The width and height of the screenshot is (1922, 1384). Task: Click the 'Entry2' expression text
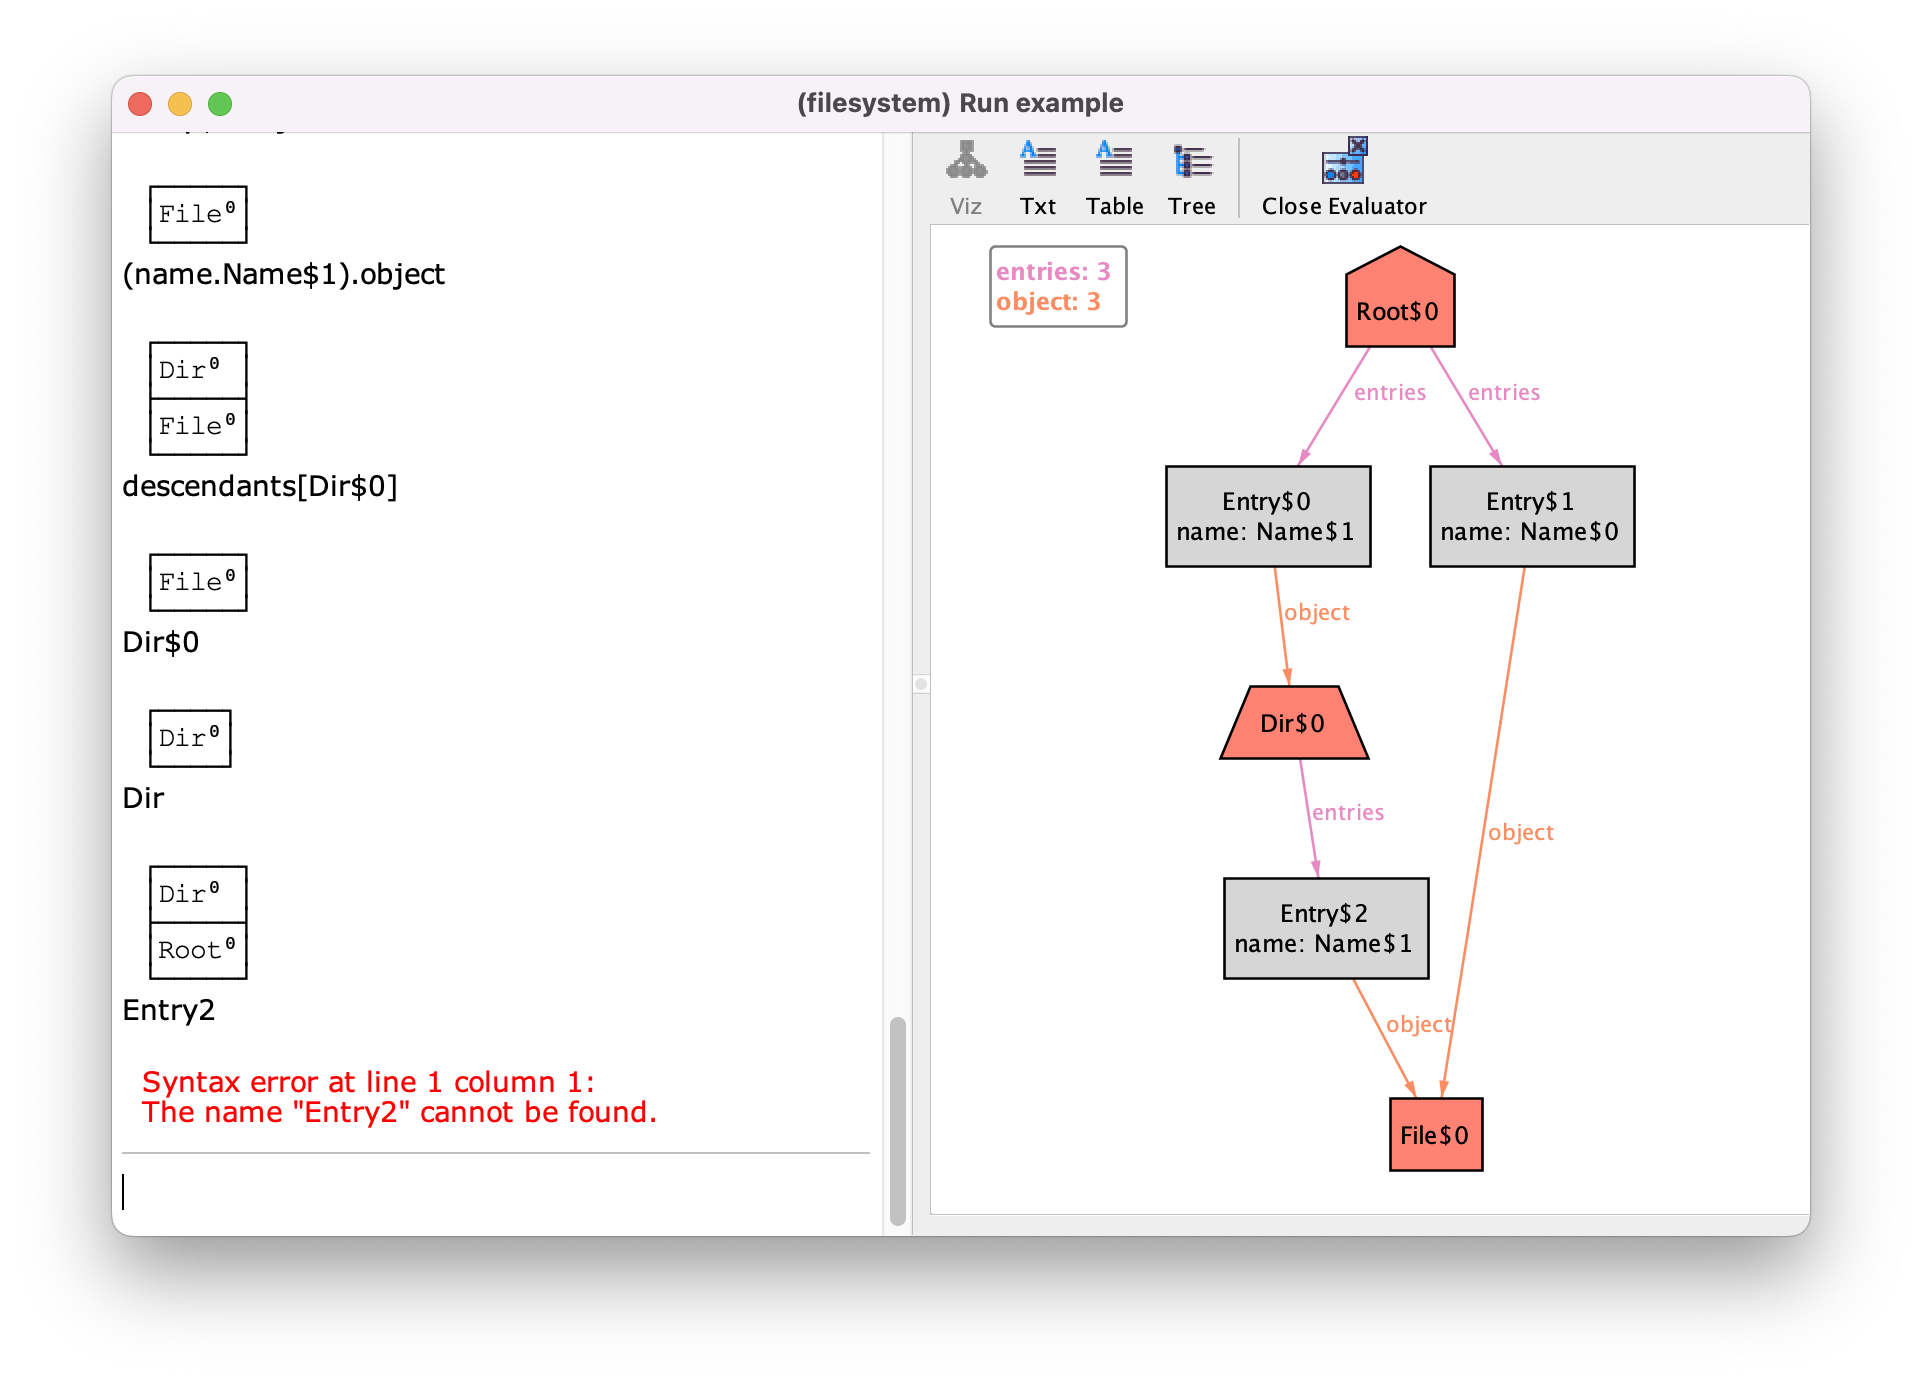pos(168,1010)
